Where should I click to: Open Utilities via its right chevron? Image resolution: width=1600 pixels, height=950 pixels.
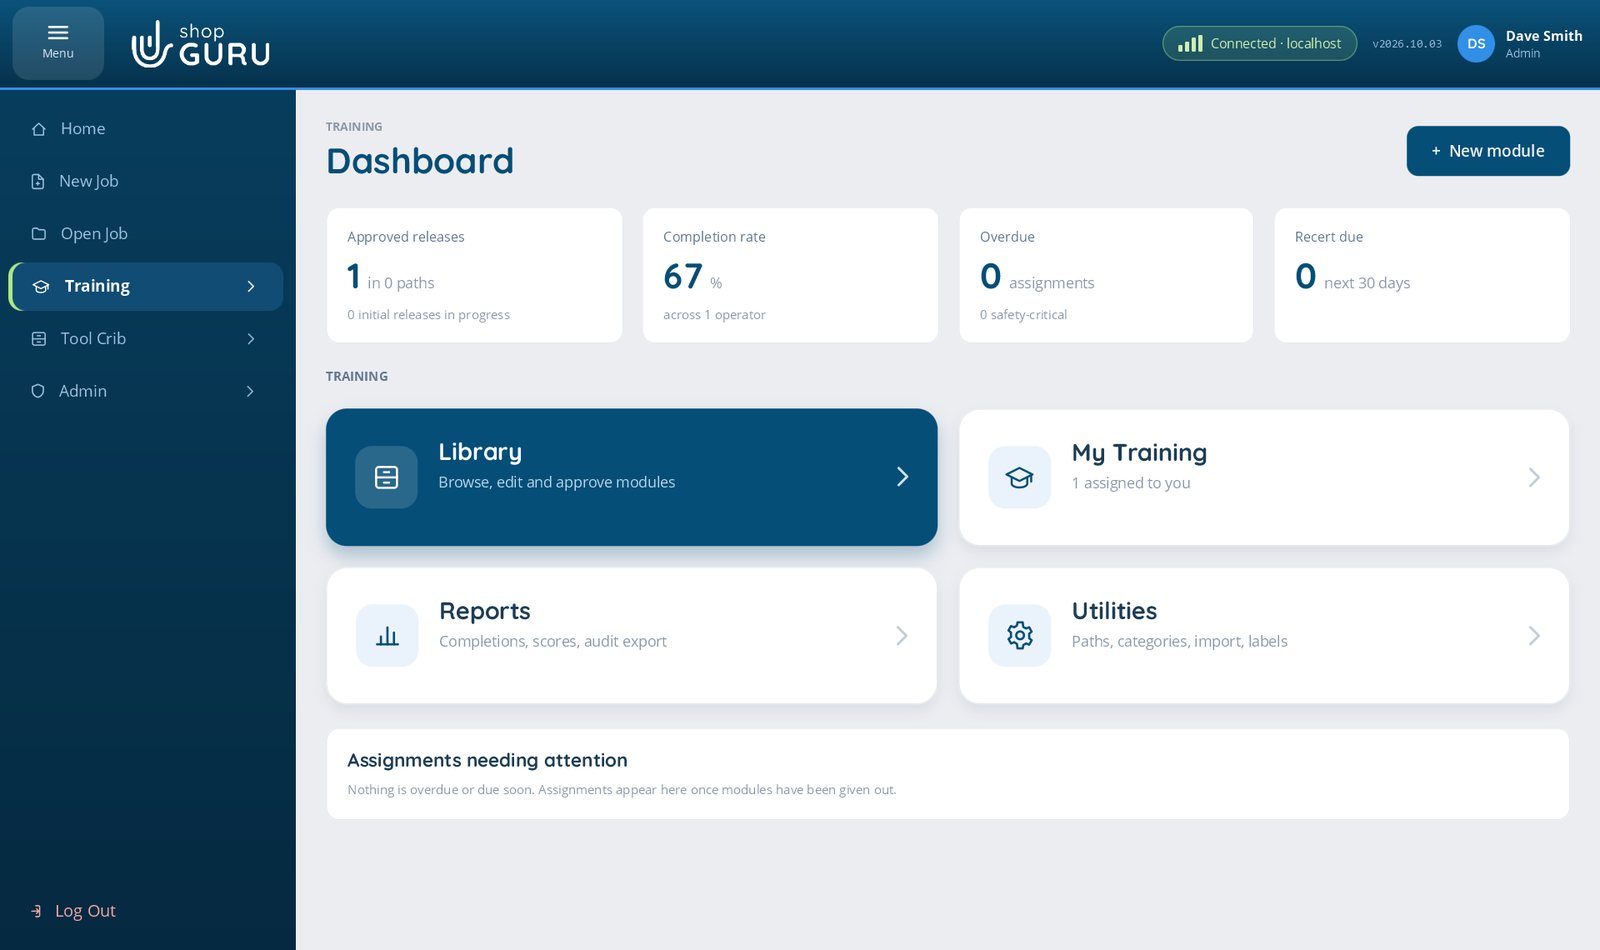(x=1534, y=635)
